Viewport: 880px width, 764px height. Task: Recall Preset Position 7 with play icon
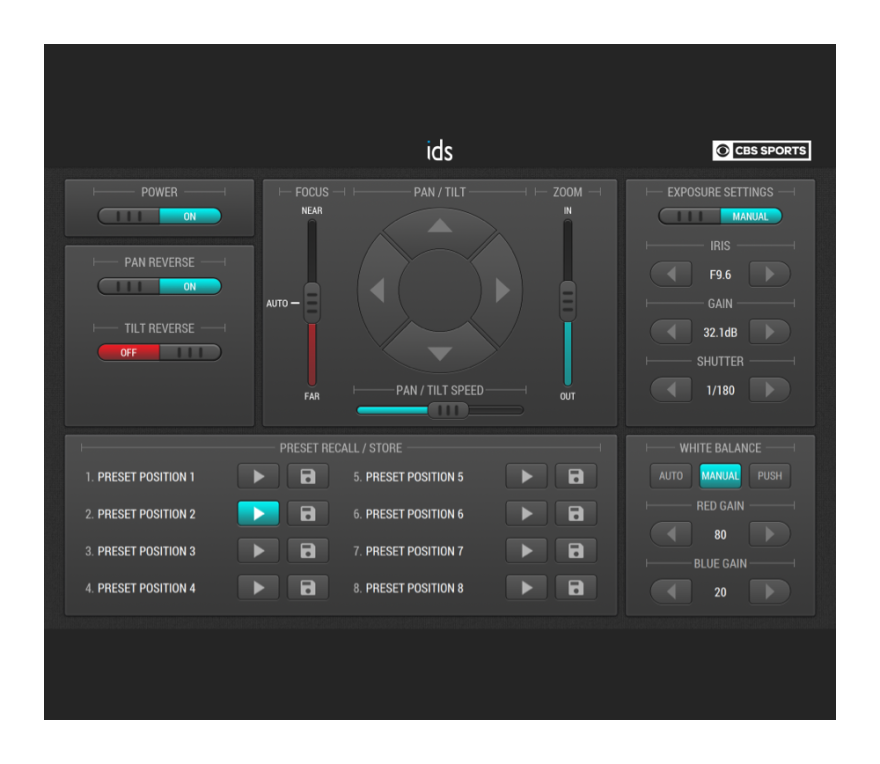(x=525, y=550)
